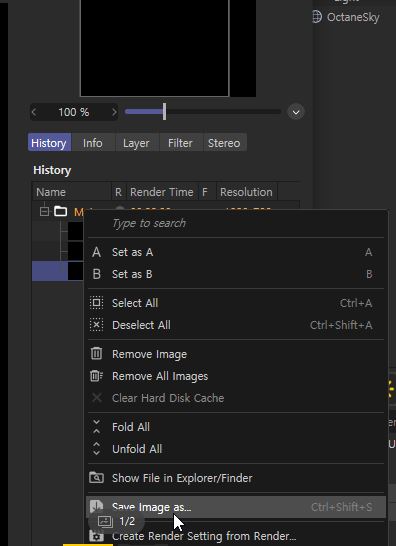Open the Layer tab
The image size is (396, 546).
point(136,143)
